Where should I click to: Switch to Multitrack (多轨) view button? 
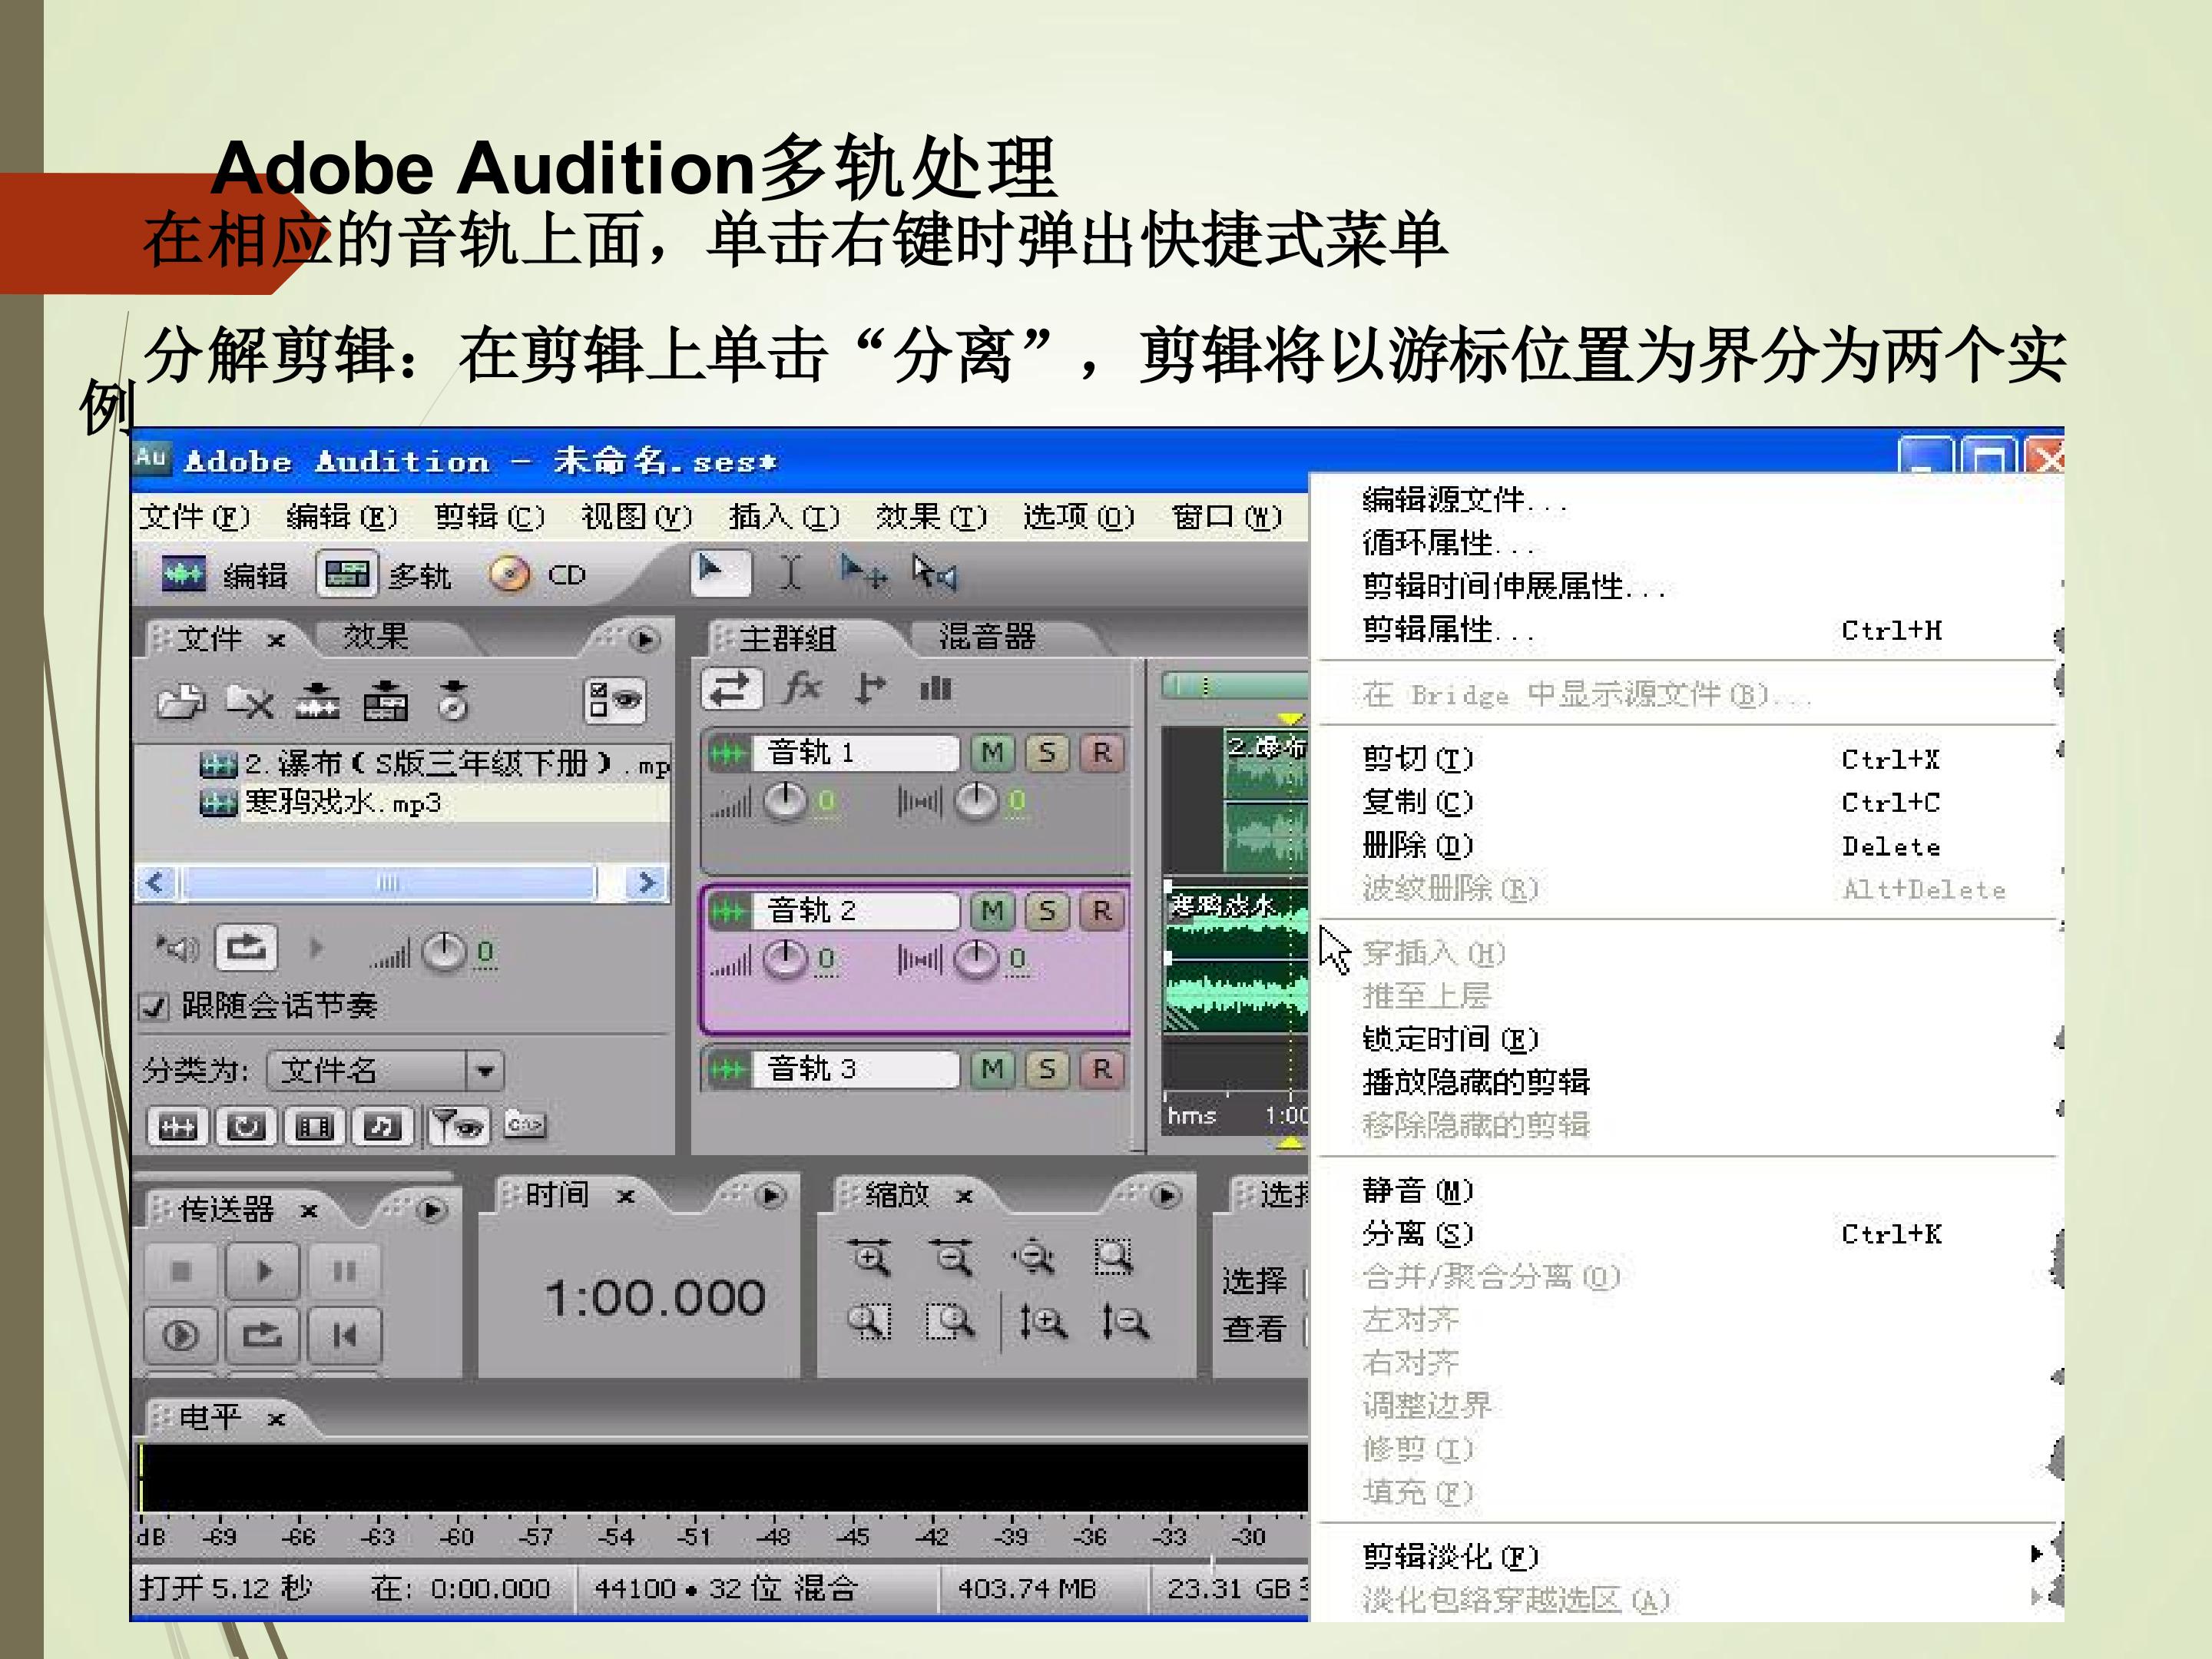coord(384,575)
